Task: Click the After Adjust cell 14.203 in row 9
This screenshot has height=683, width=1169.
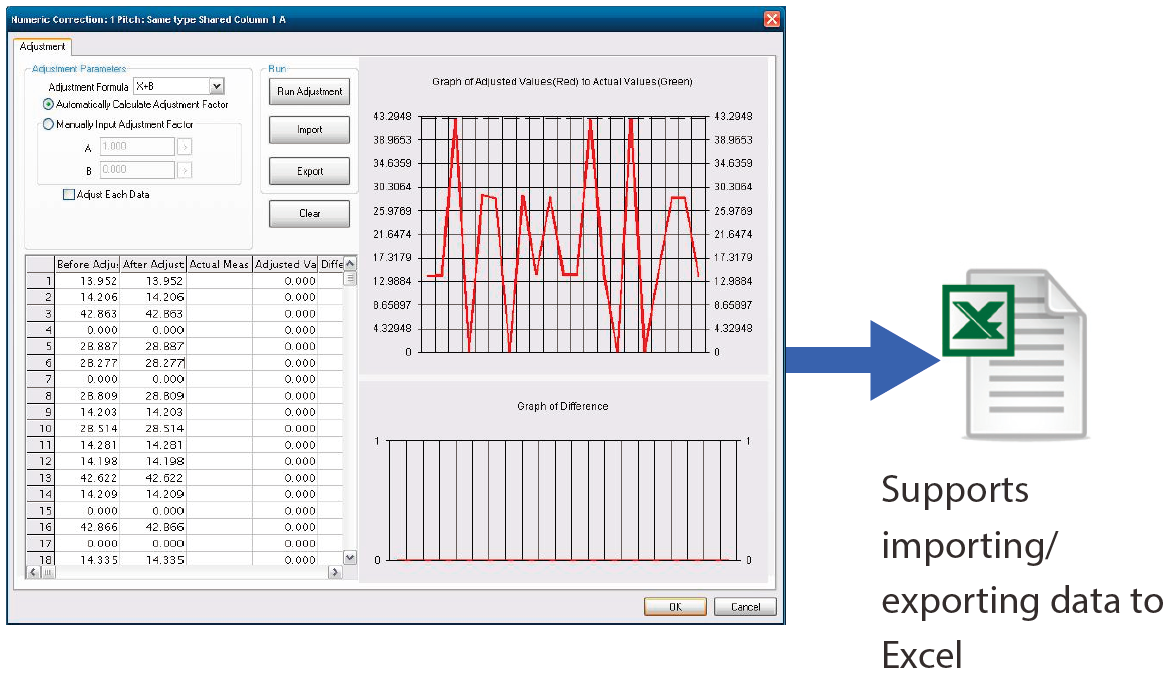Action: [x=153, y=412]
